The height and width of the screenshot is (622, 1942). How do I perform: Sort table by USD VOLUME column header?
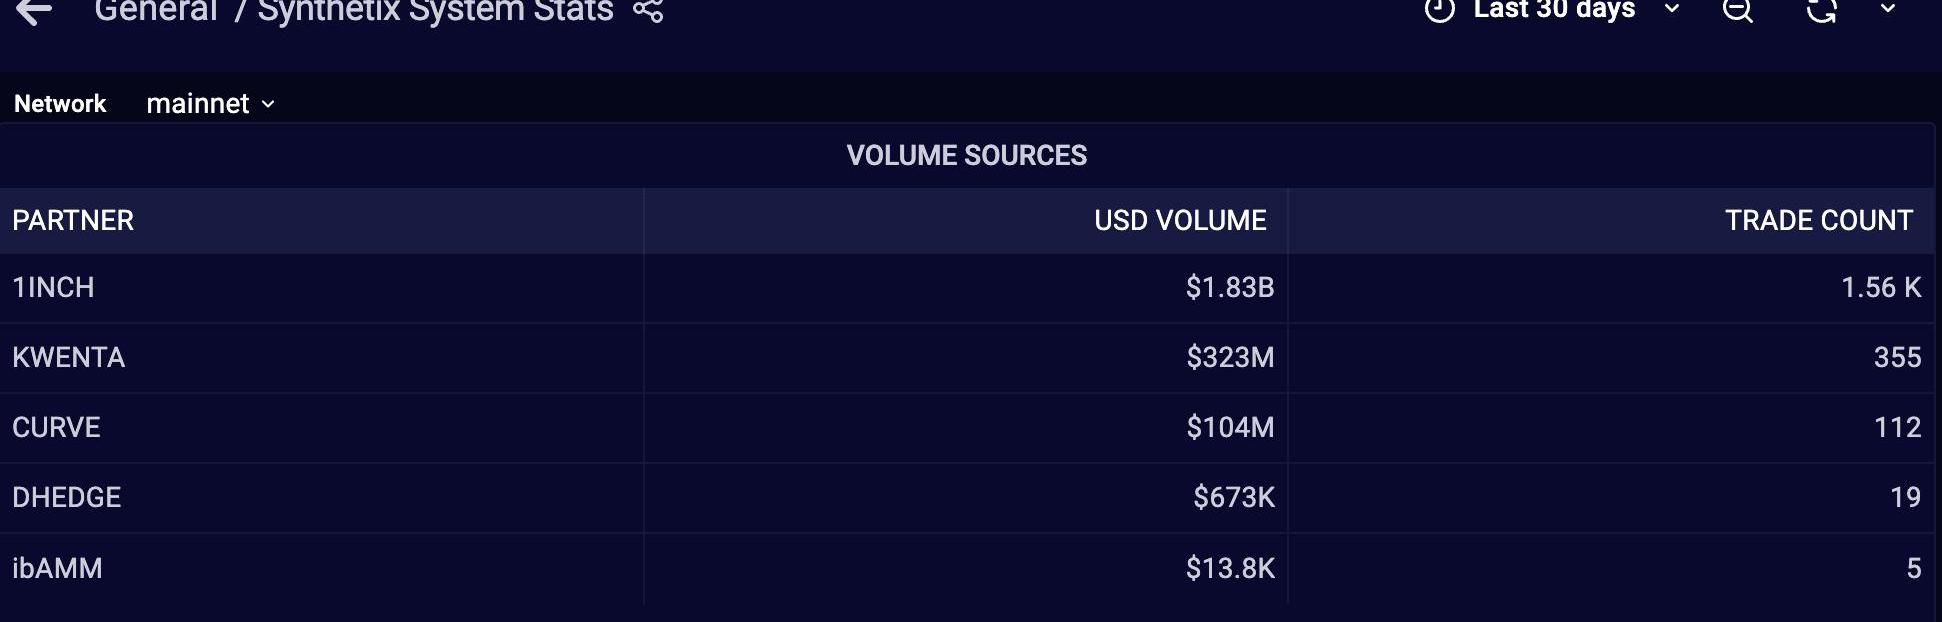(1180, 221)
